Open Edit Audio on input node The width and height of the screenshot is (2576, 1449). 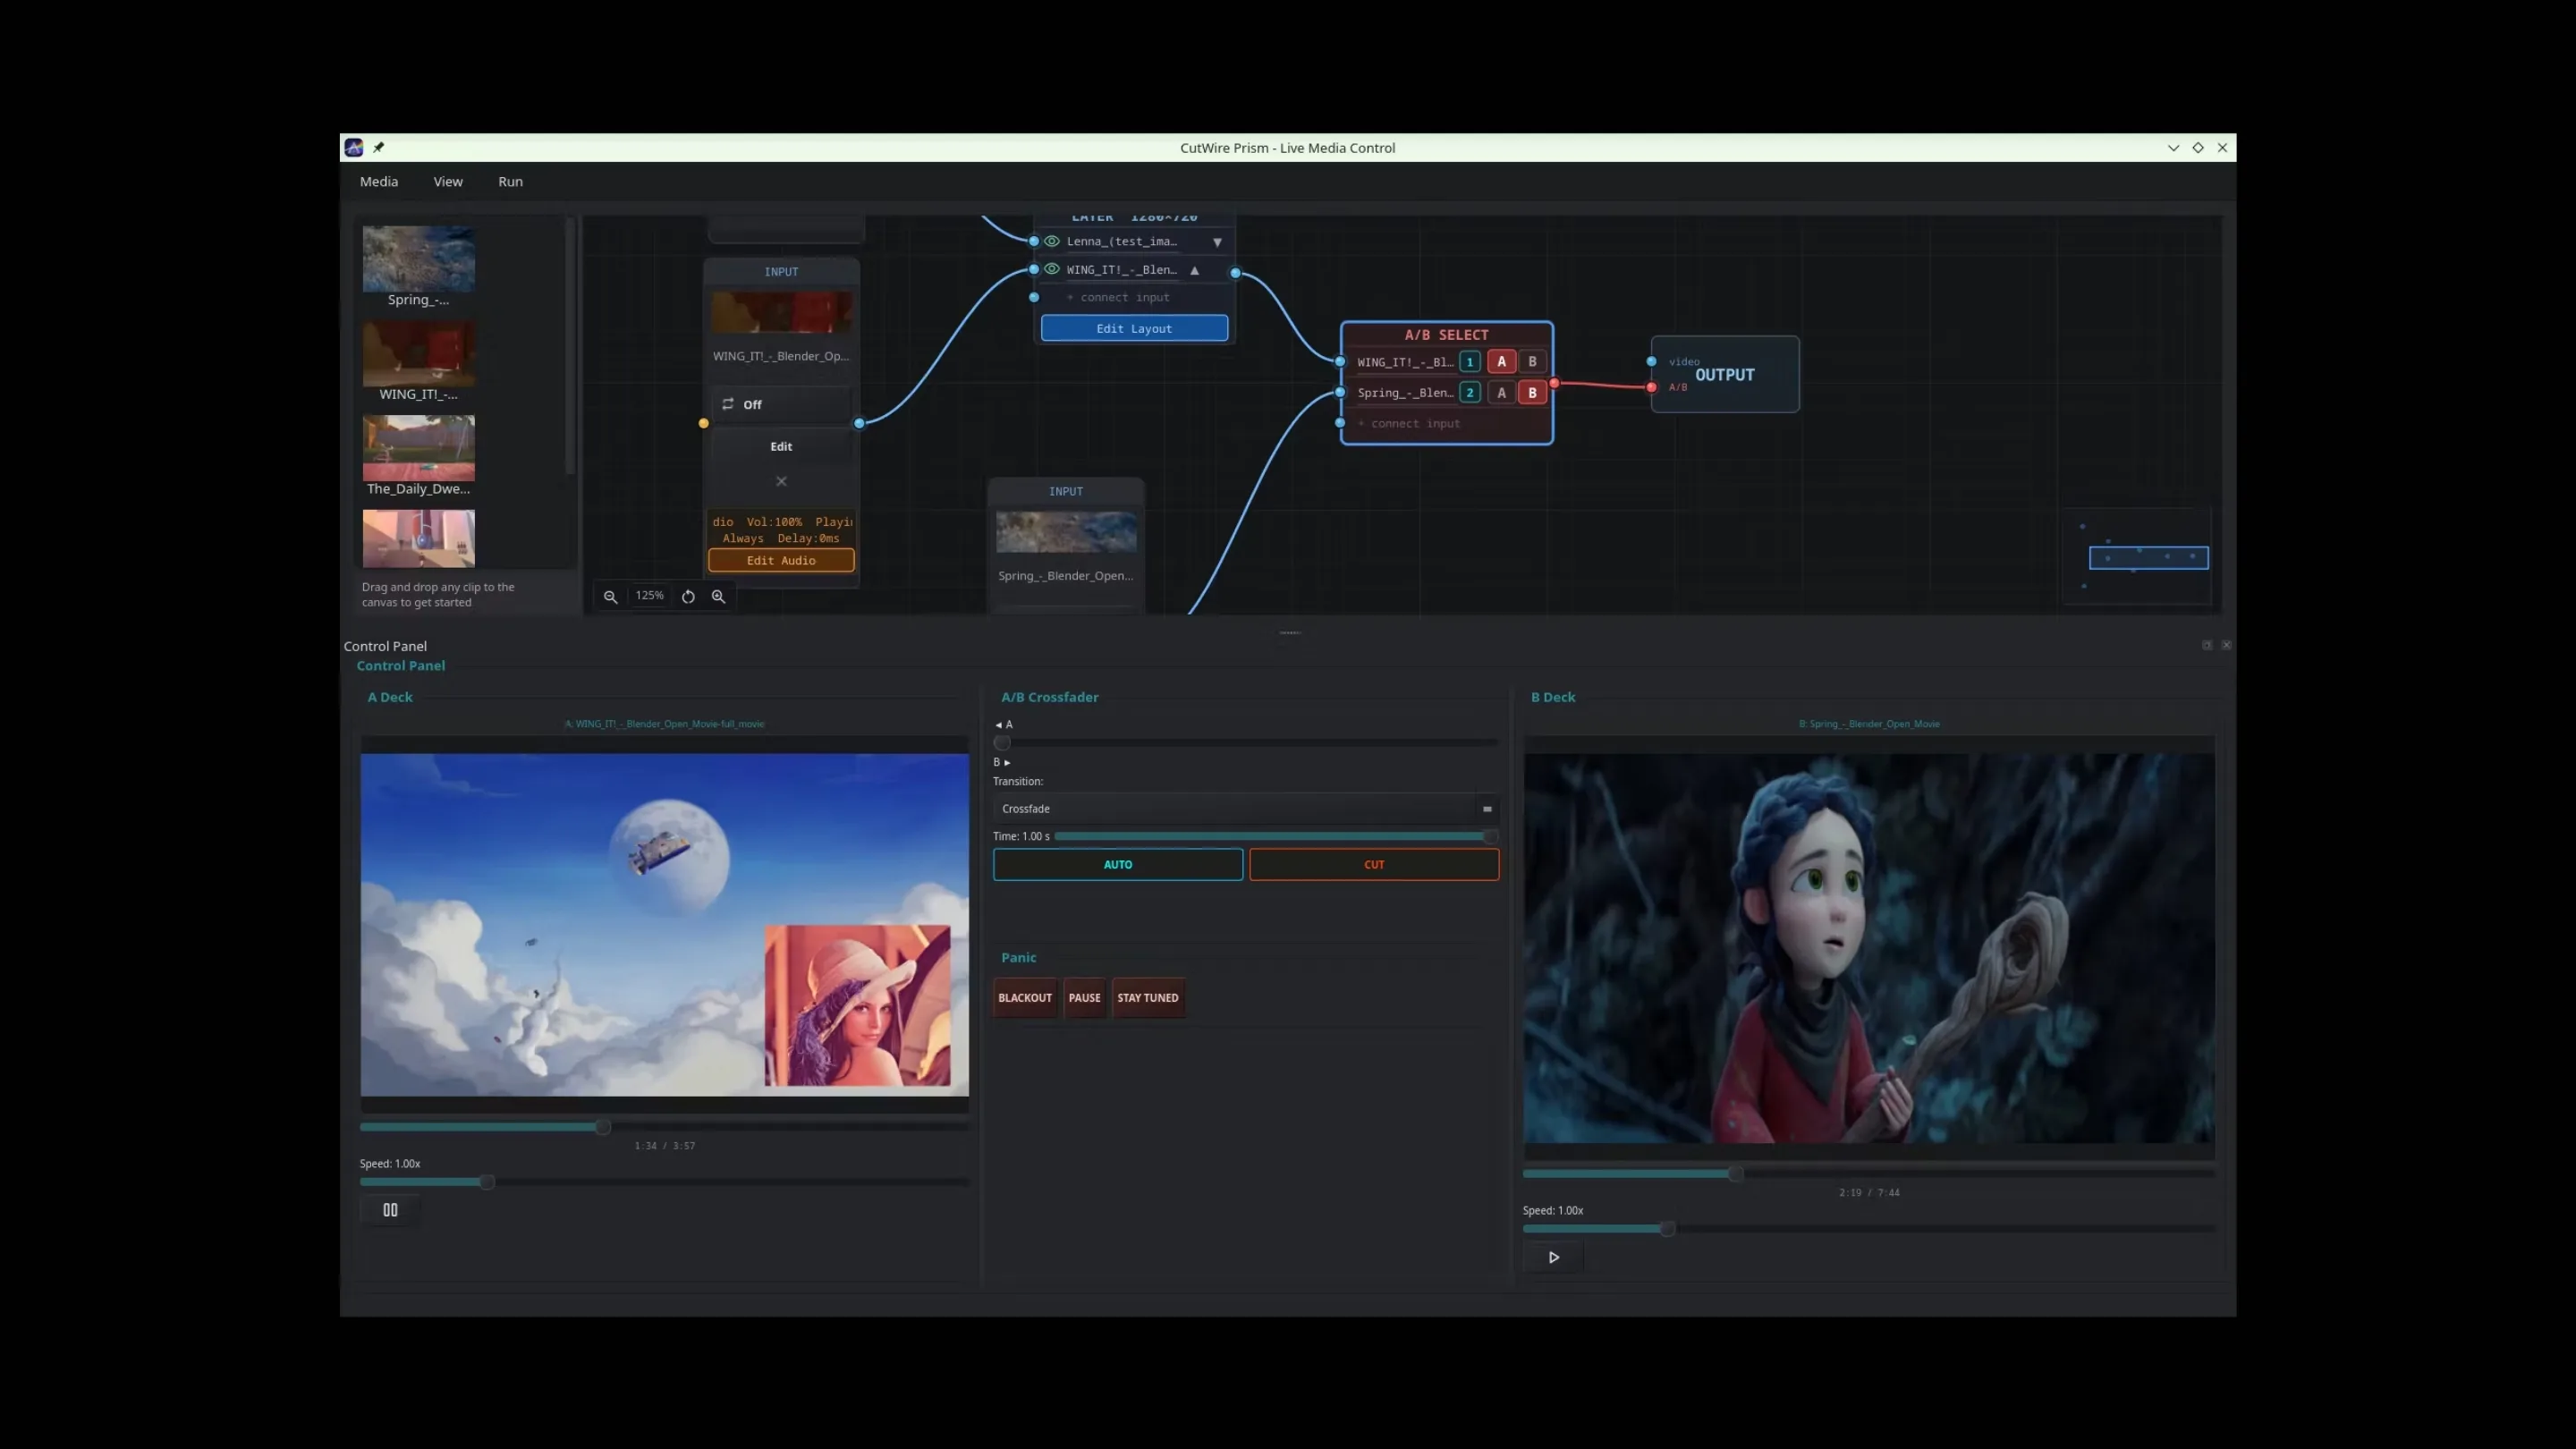coord(781,560)
